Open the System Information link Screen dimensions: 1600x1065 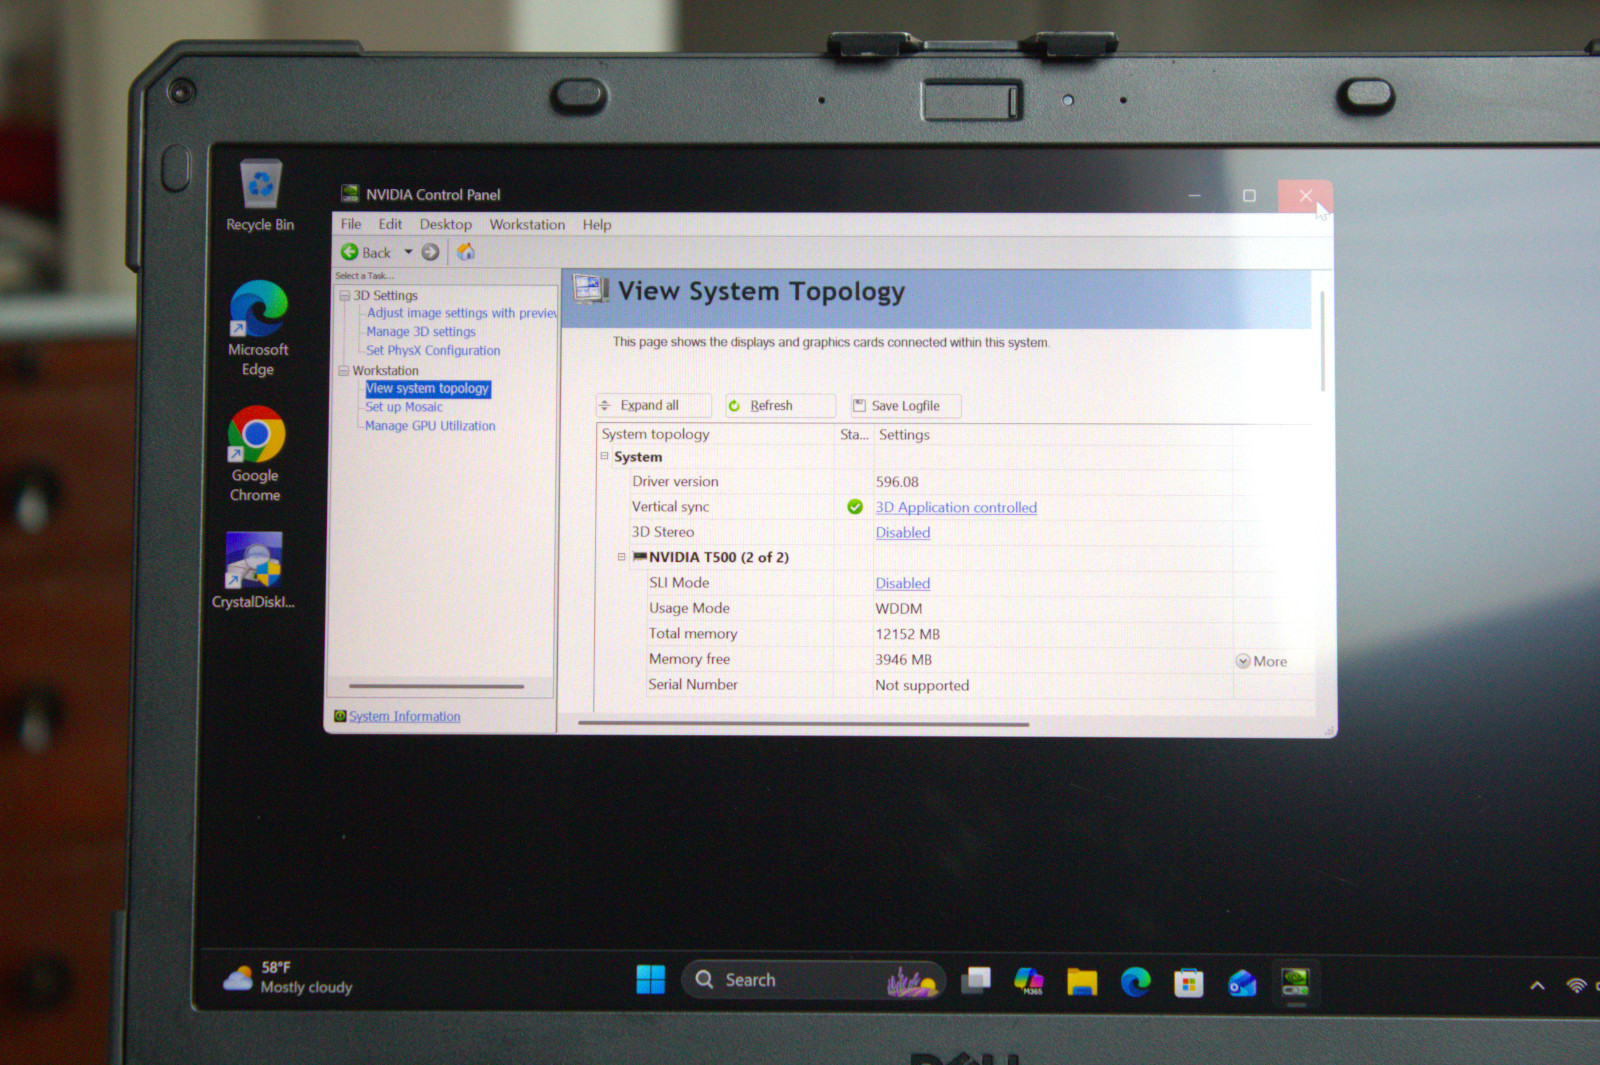pyautogui.click(x=405, y=716)
